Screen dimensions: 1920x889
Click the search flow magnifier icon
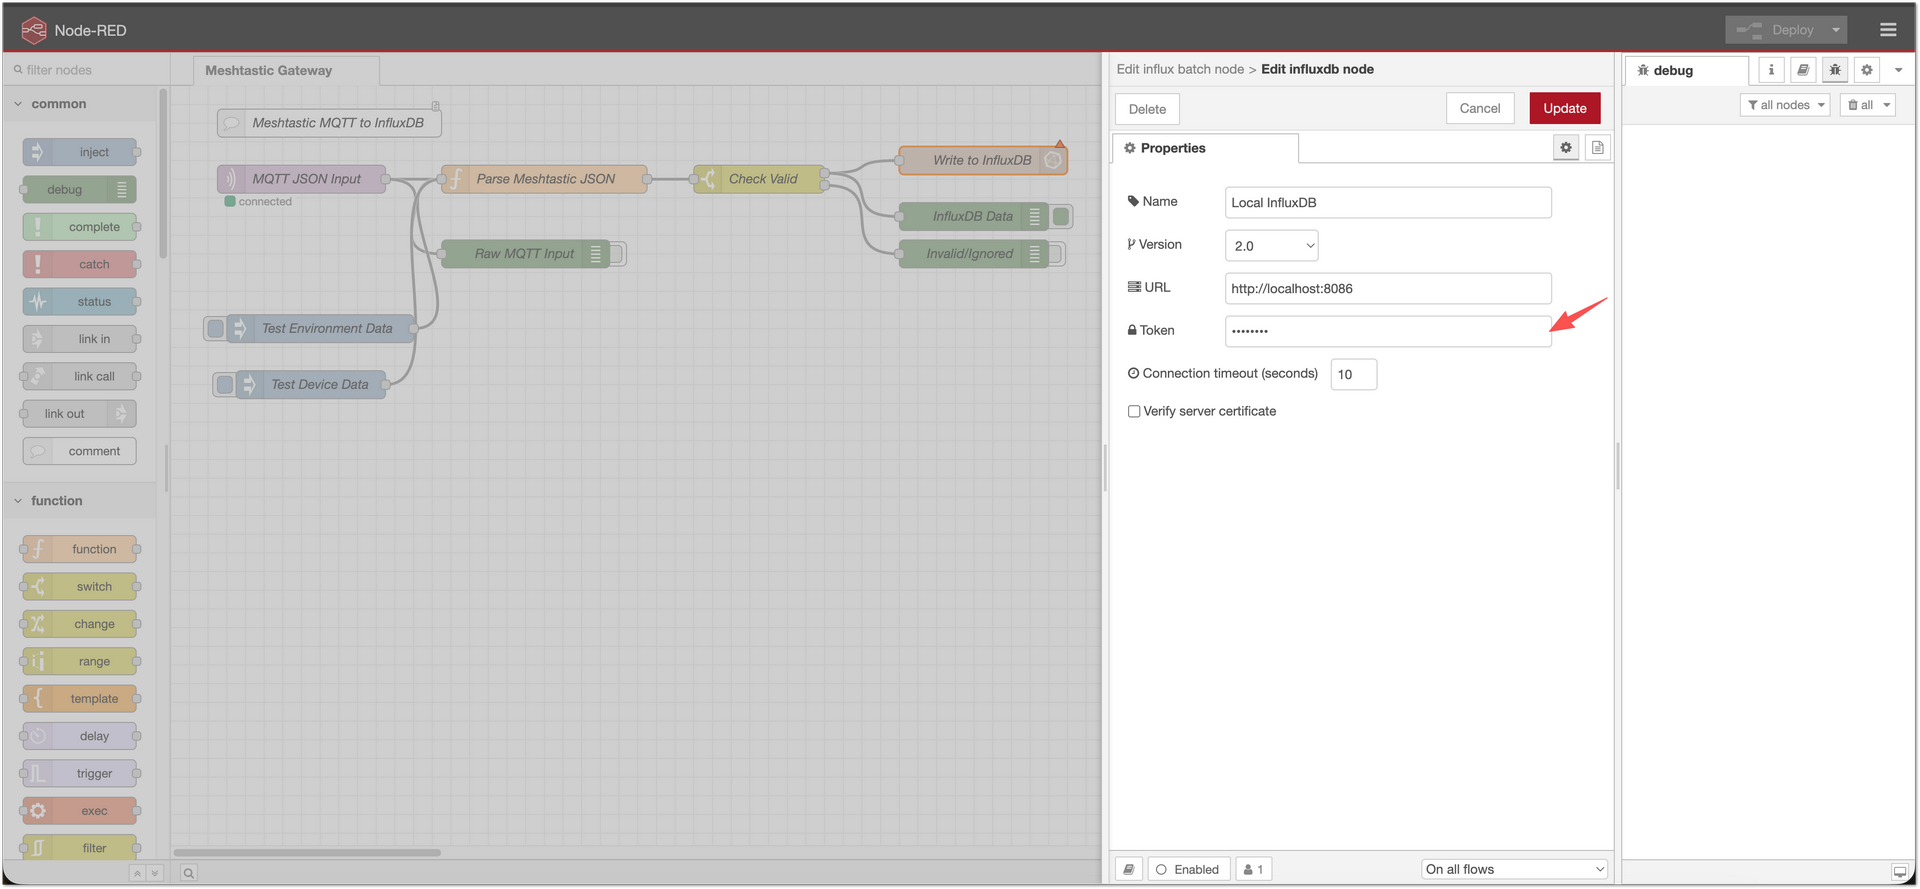tap(188, 873)
